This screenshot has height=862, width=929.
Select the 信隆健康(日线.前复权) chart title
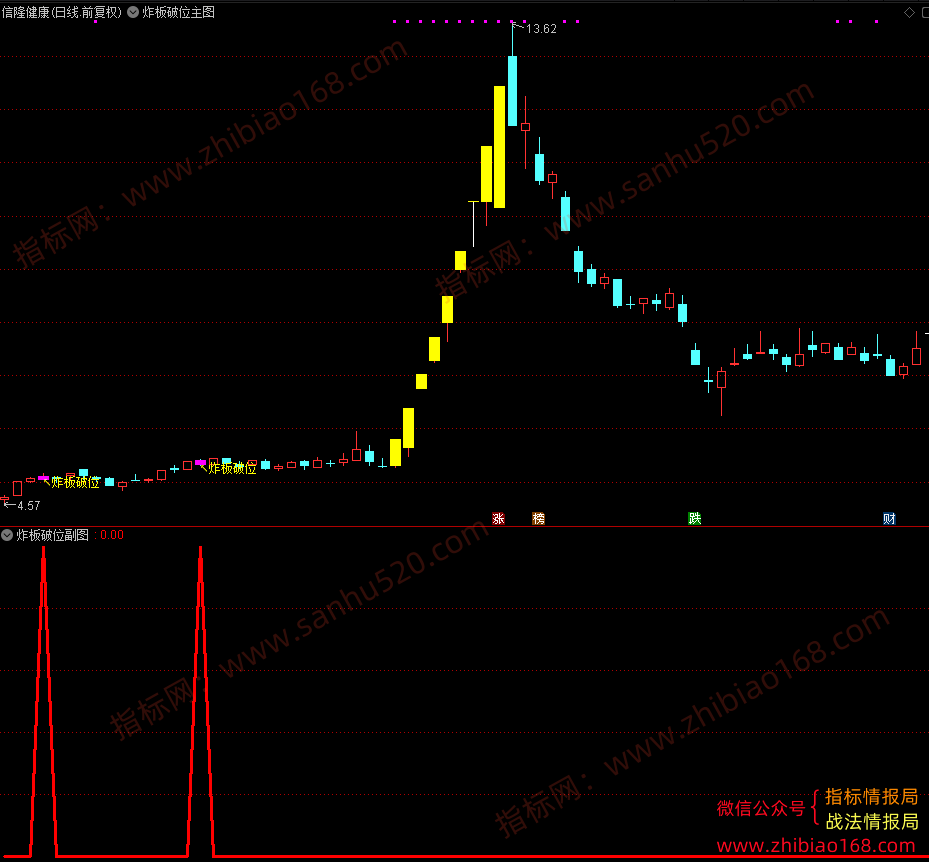pyautogui.click(x=62, y=12)
